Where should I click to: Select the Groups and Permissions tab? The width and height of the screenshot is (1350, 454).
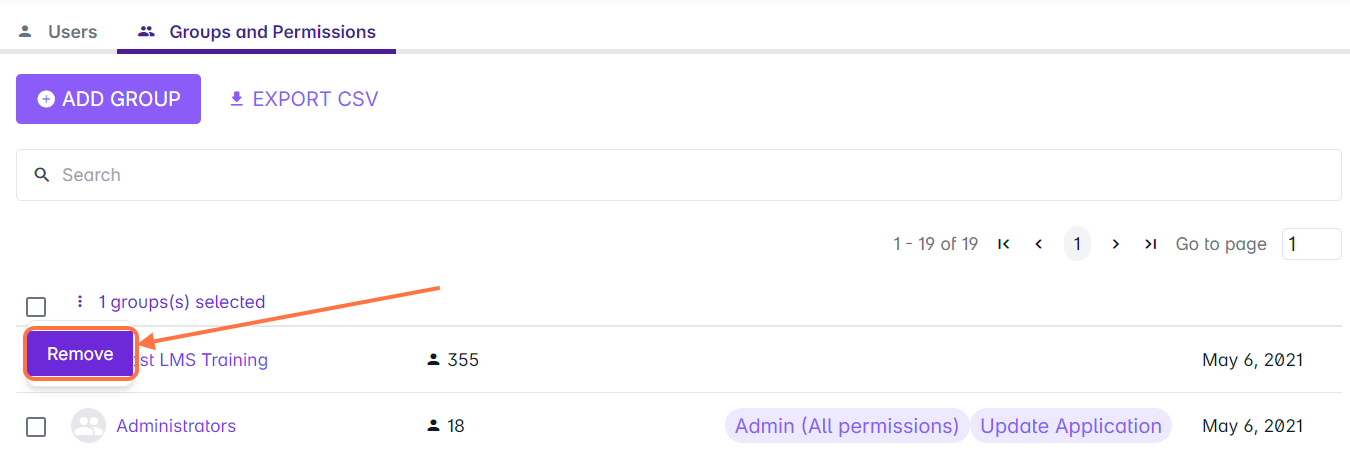(257, 32)
